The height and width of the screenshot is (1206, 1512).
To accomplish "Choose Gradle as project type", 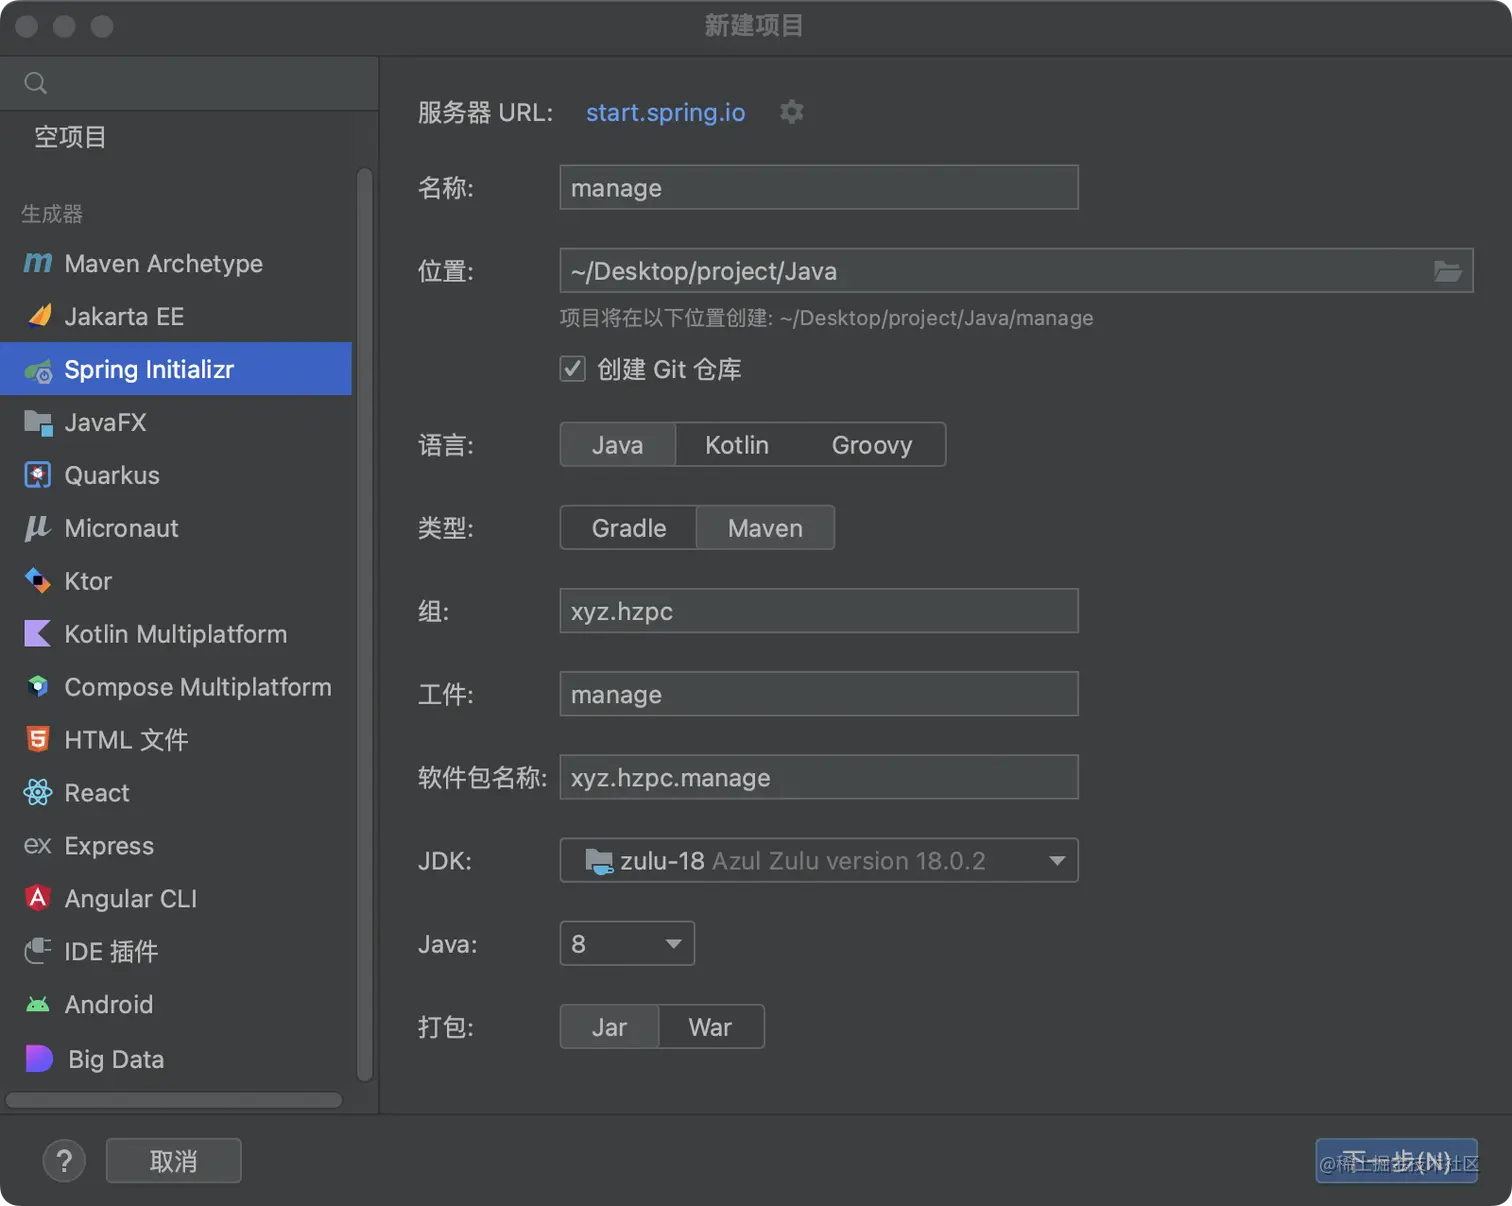I will coord(629,528).
